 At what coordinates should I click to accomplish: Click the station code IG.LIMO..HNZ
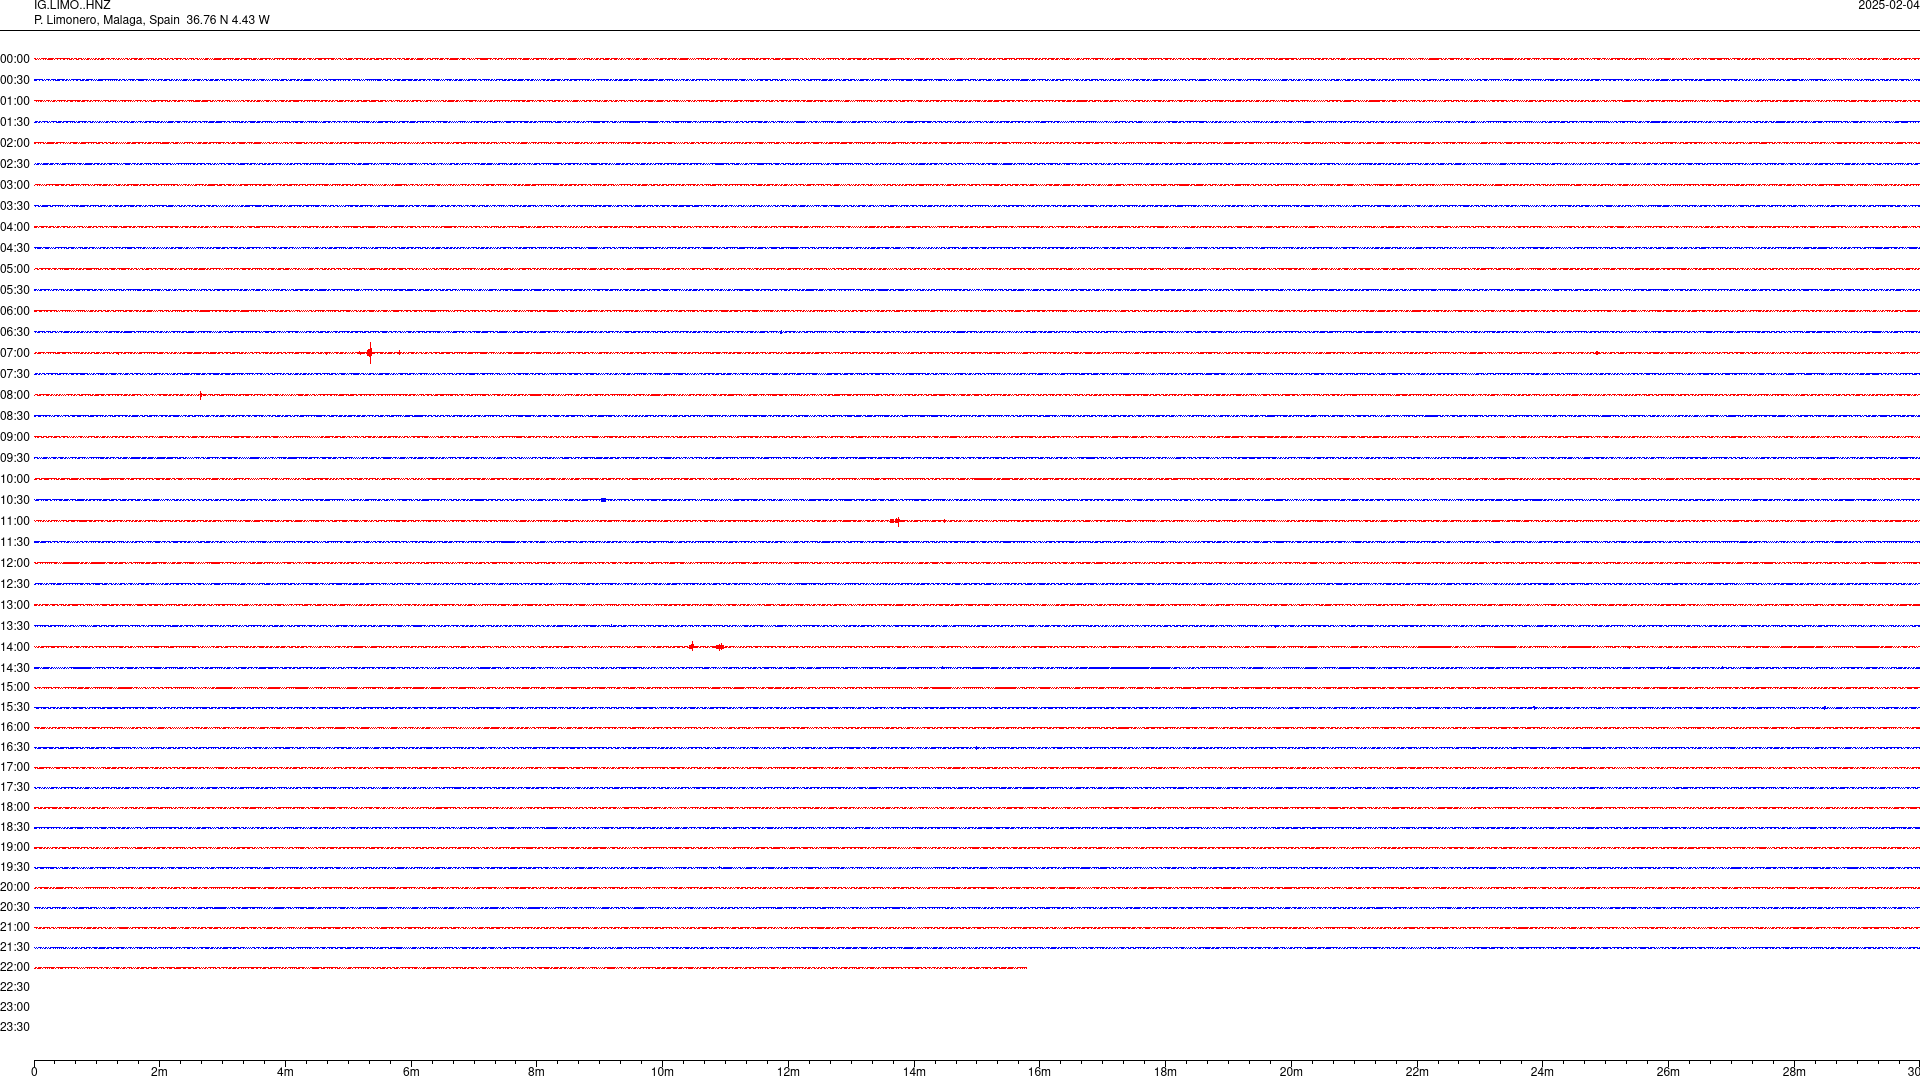click(x=72, y=6)
